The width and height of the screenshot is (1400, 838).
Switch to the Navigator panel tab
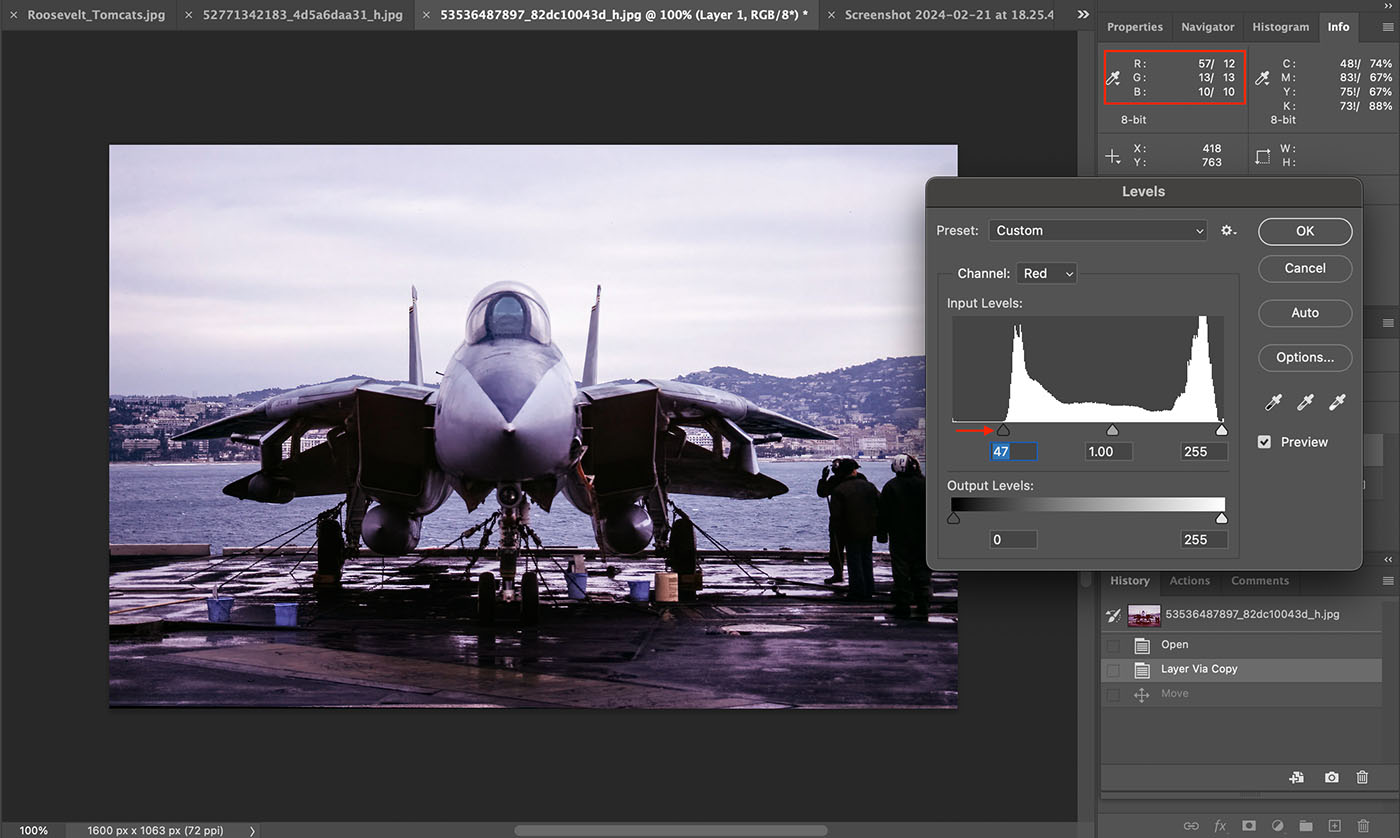tap(1207, 27)
